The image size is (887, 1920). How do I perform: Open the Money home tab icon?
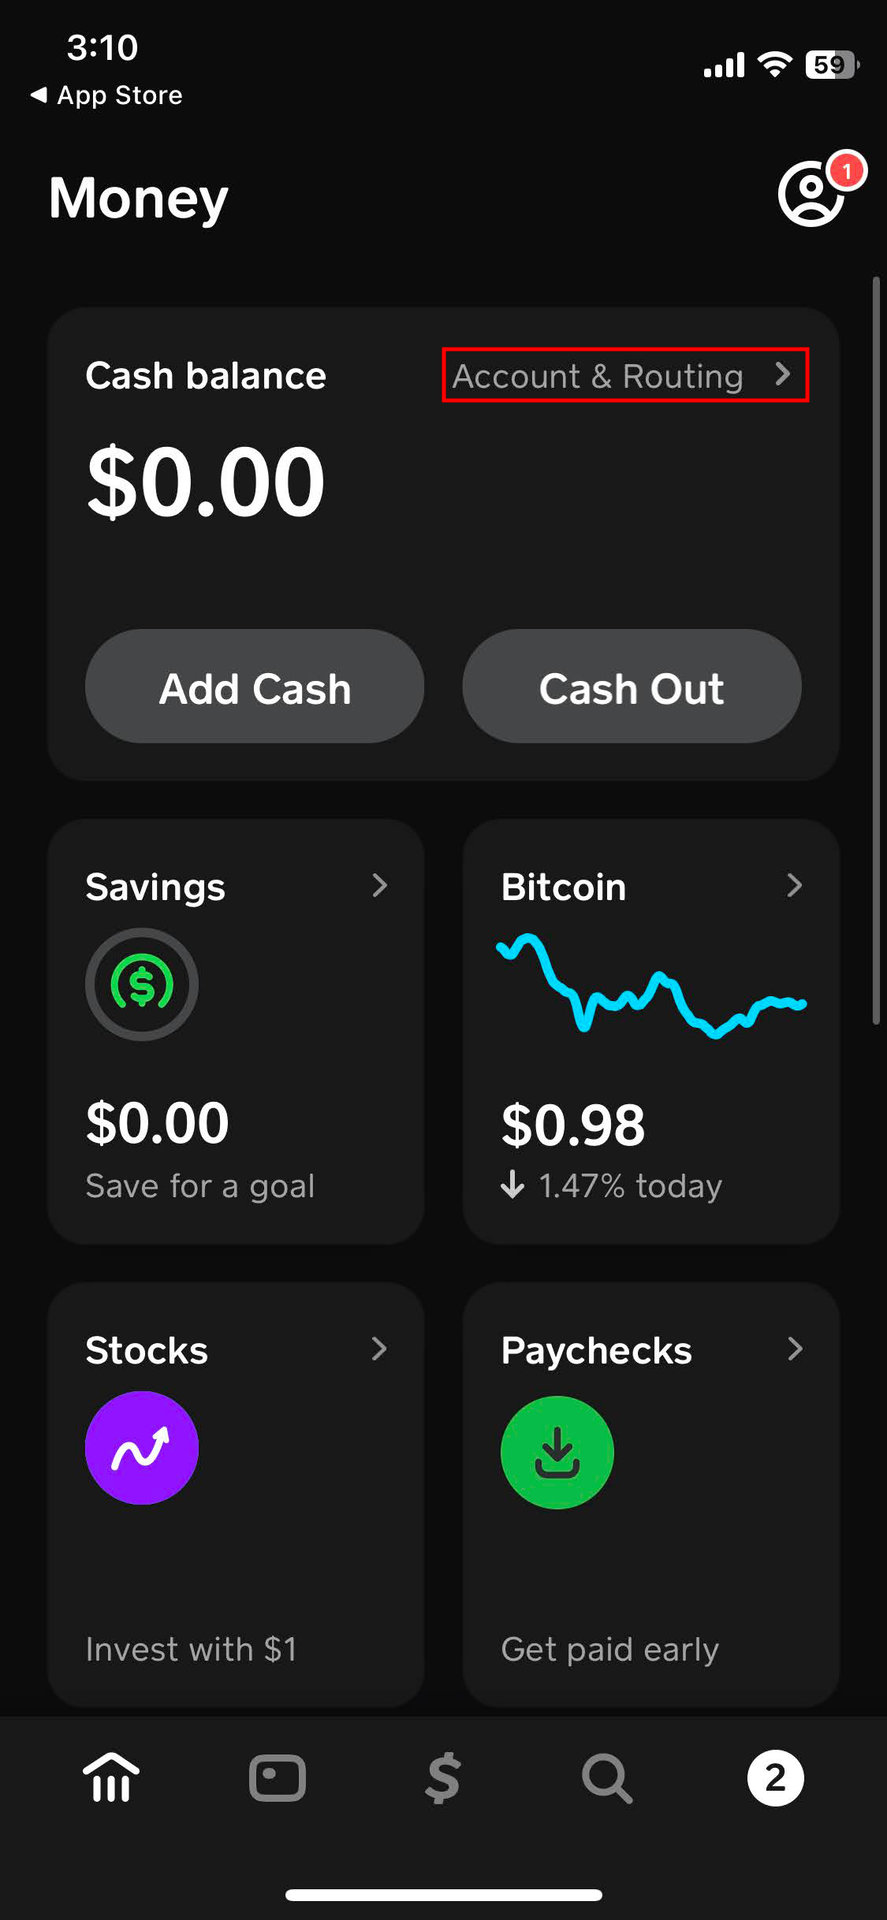tap(111, 1778)
